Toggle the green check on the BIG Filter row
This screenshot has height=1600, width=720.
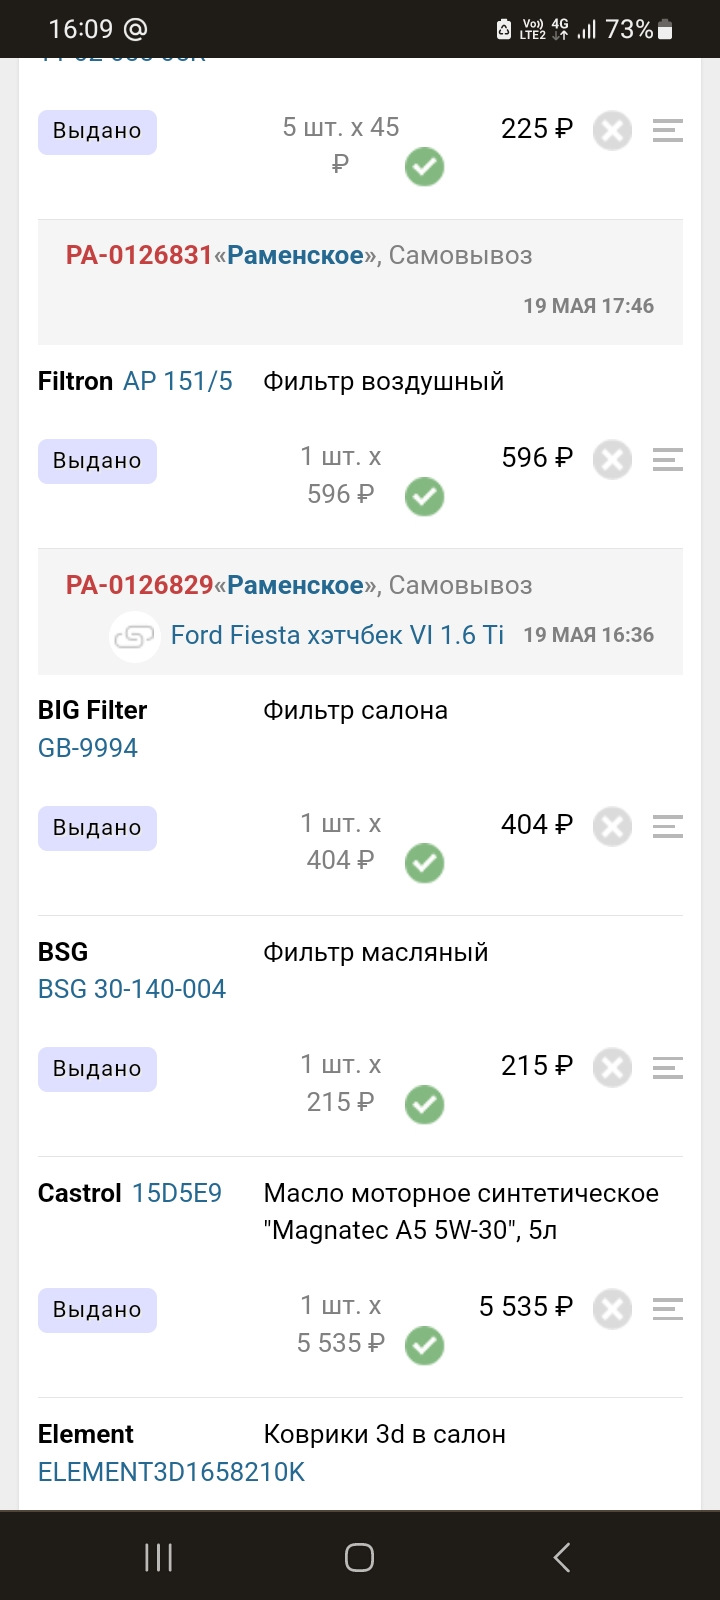pos(424,863)
